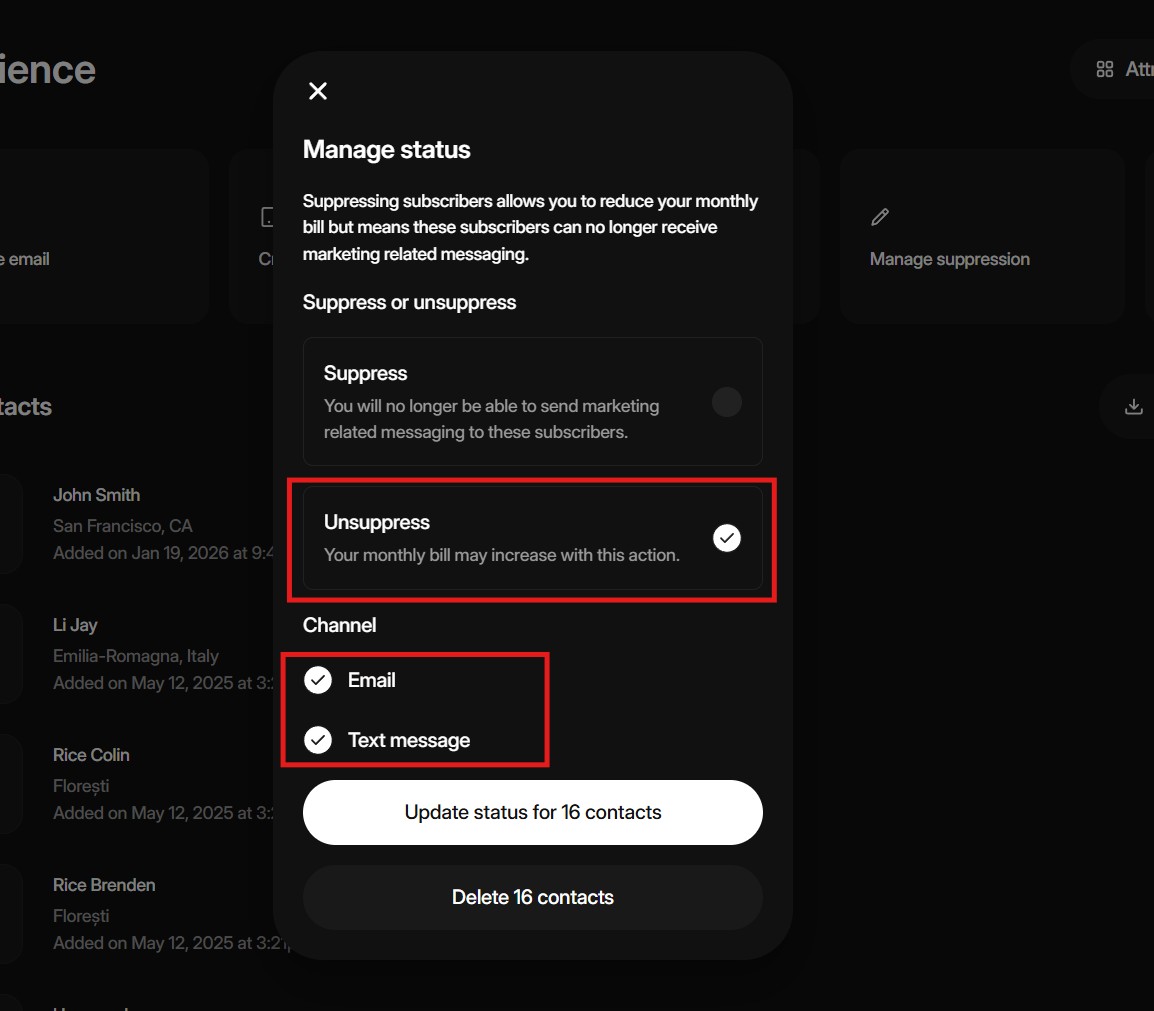Select the Suppress radio option
Viewport: 1154px width, 1011px height.
(726, 402)
